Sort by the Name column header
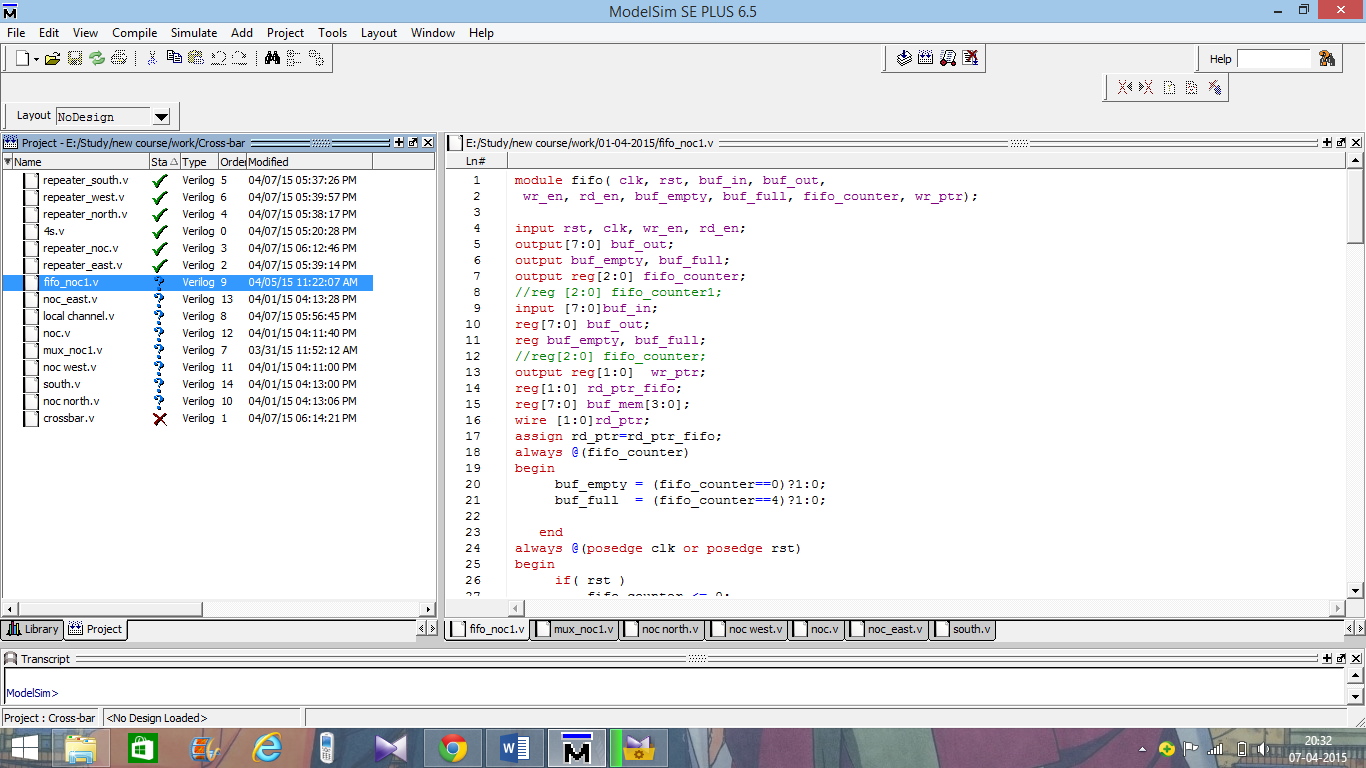The height and width of the screenshot is (768, 1366). 75,161
